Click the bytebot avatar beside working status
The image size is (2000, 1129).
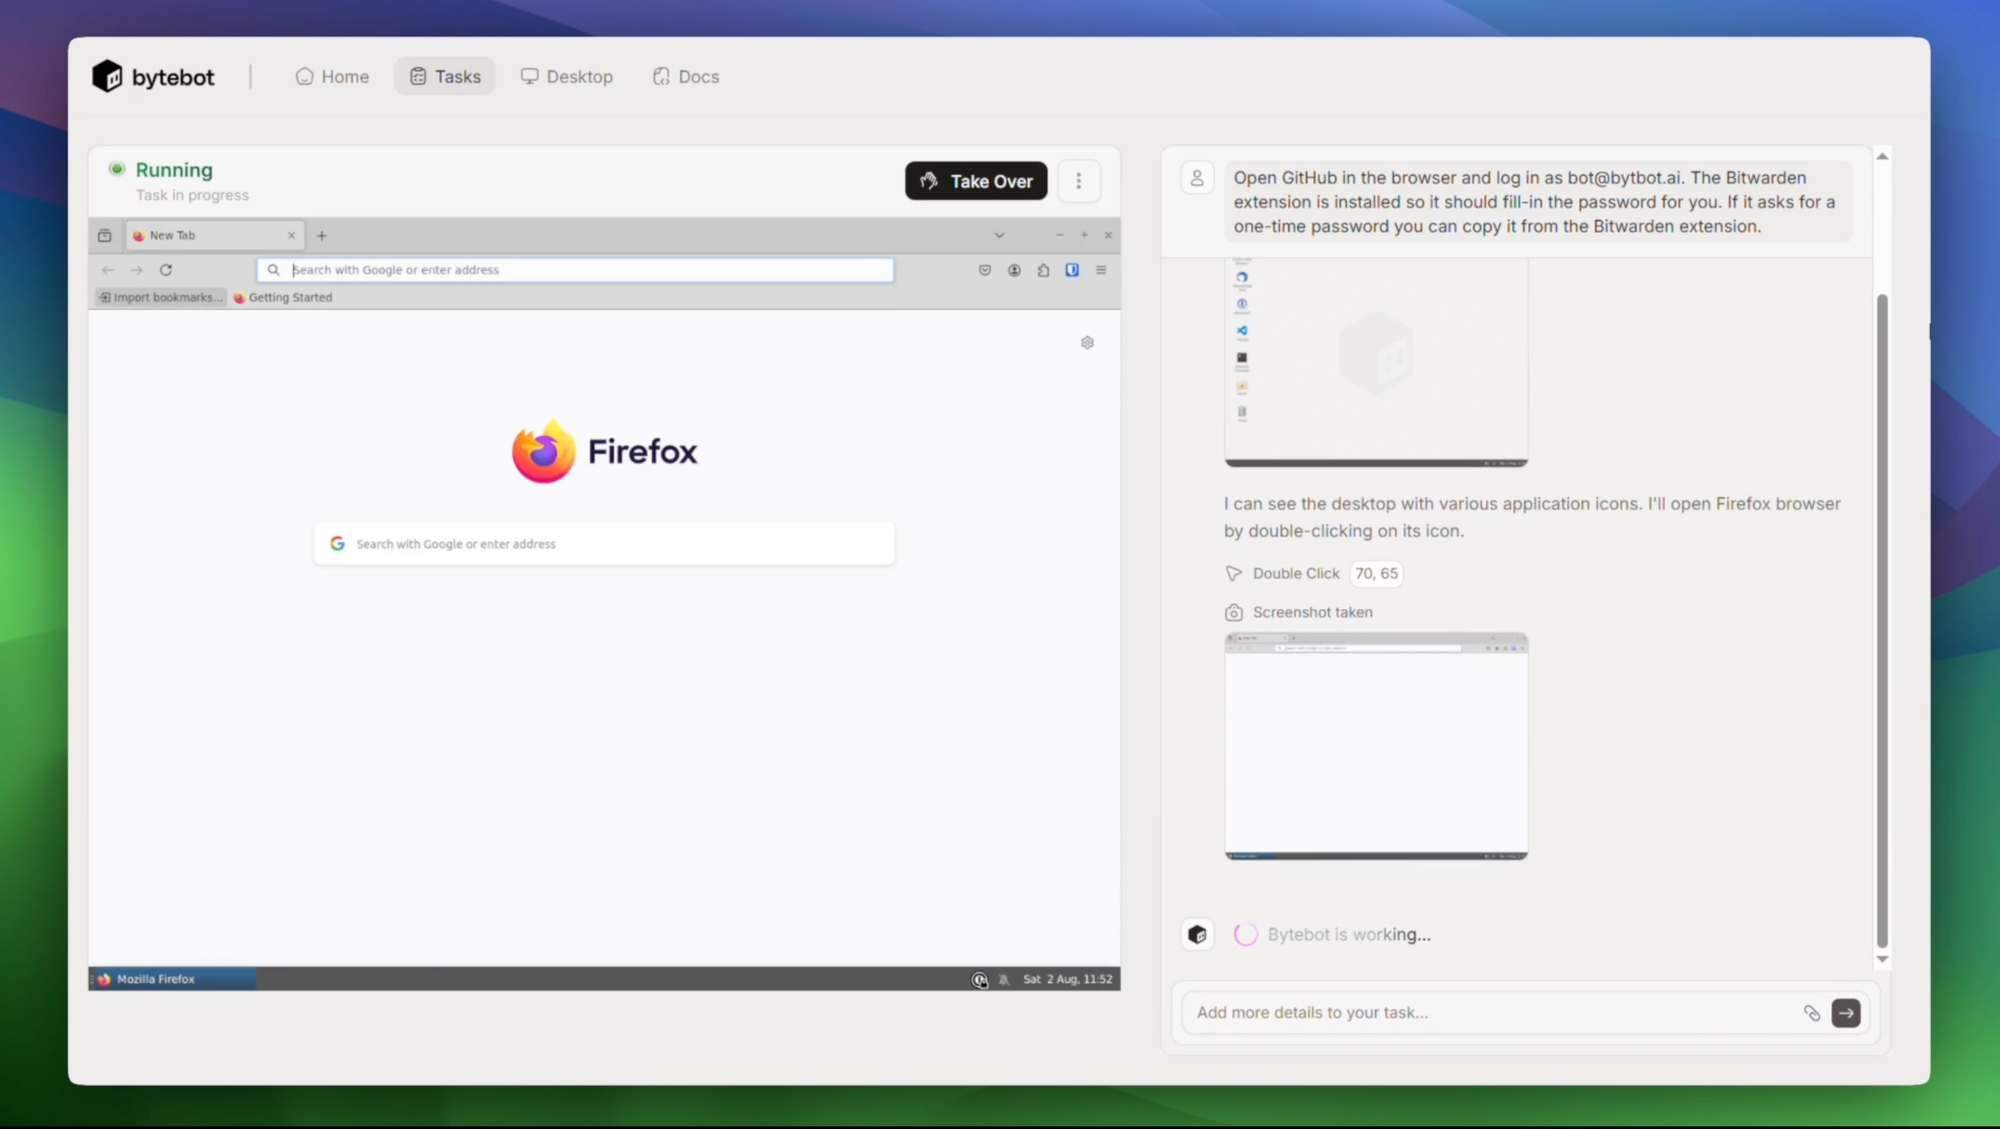coord(1197,934)
